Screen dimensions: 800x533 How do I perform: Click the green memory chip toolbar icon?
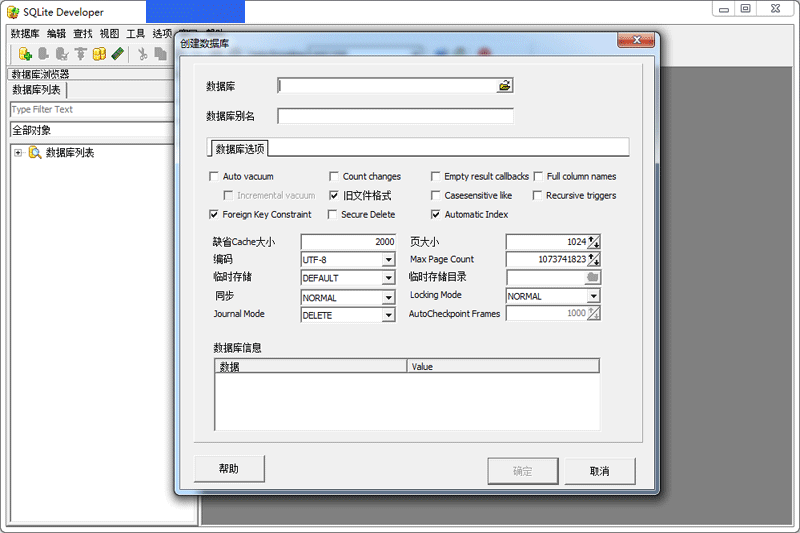point(117,54)
